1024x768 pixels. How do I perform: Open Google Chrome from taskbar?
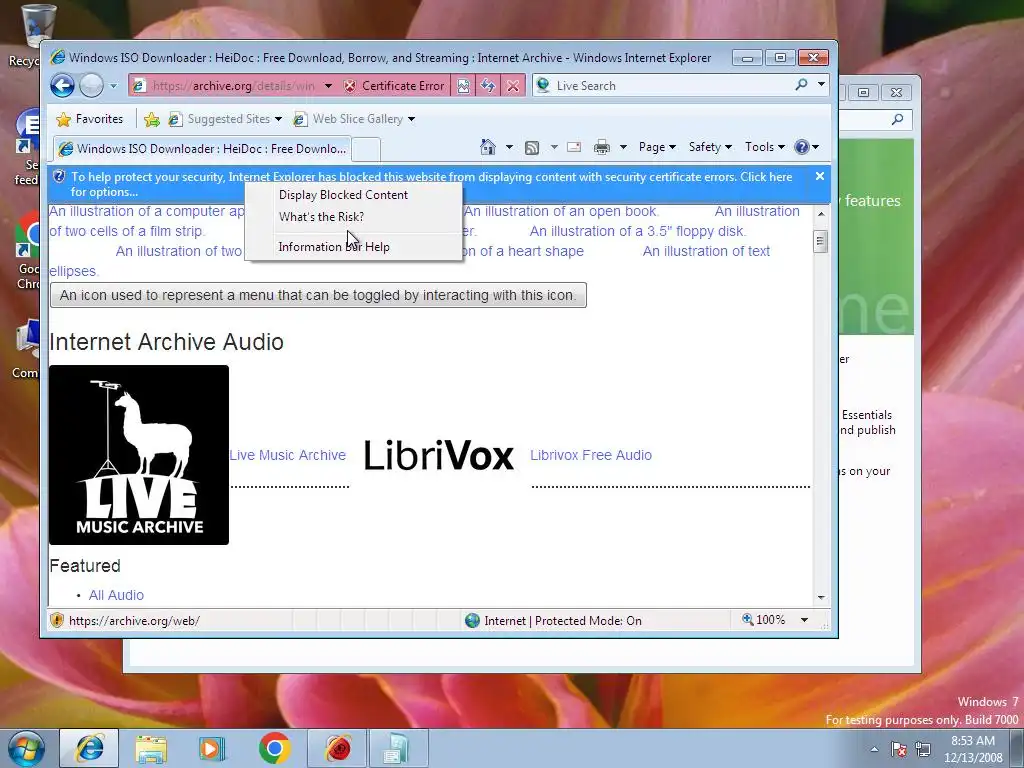pos(274,748)
